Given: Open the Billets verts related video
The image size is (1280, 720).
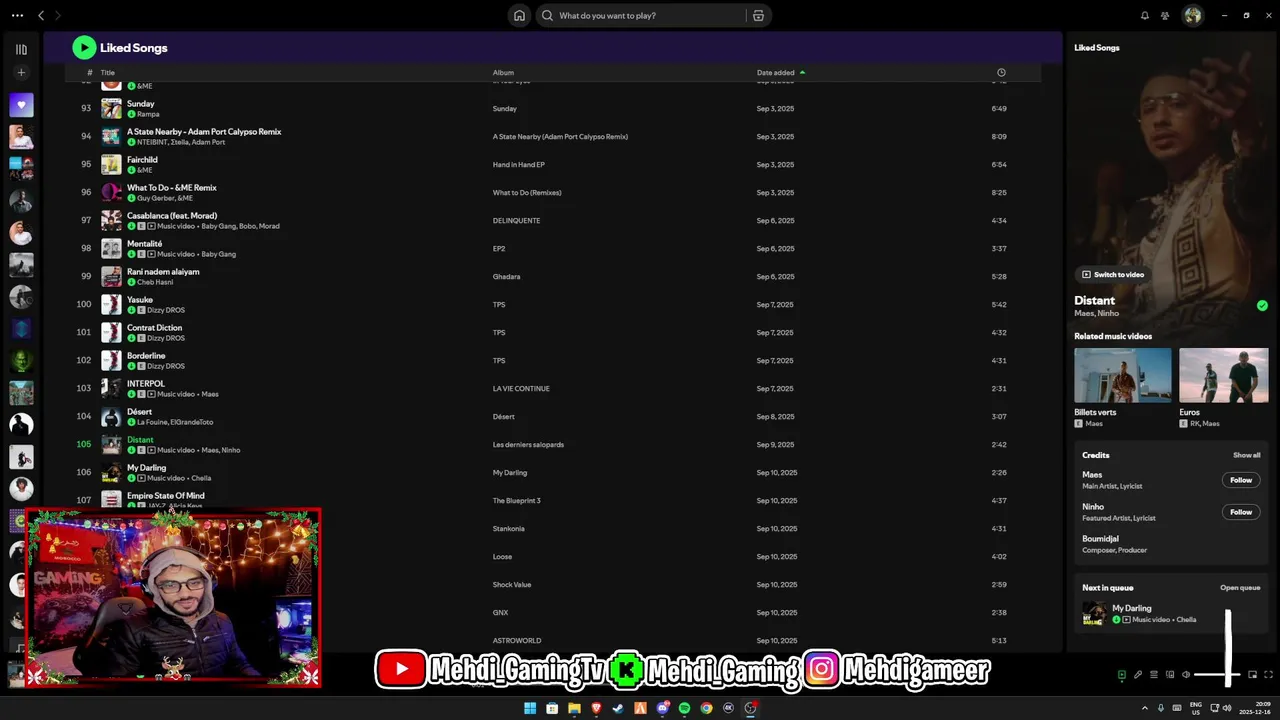Looking at the screenshot, I should 1122,388.
